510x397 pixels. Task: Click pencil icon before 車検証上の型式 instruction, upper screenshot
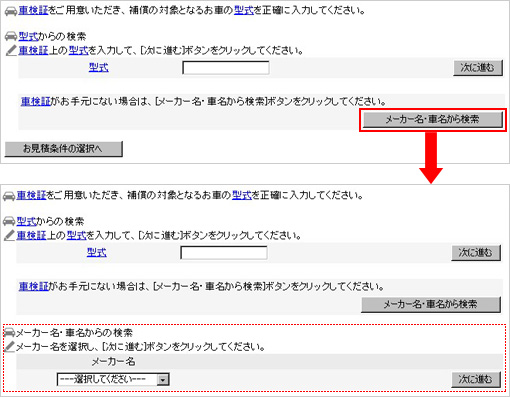(11, 50)
